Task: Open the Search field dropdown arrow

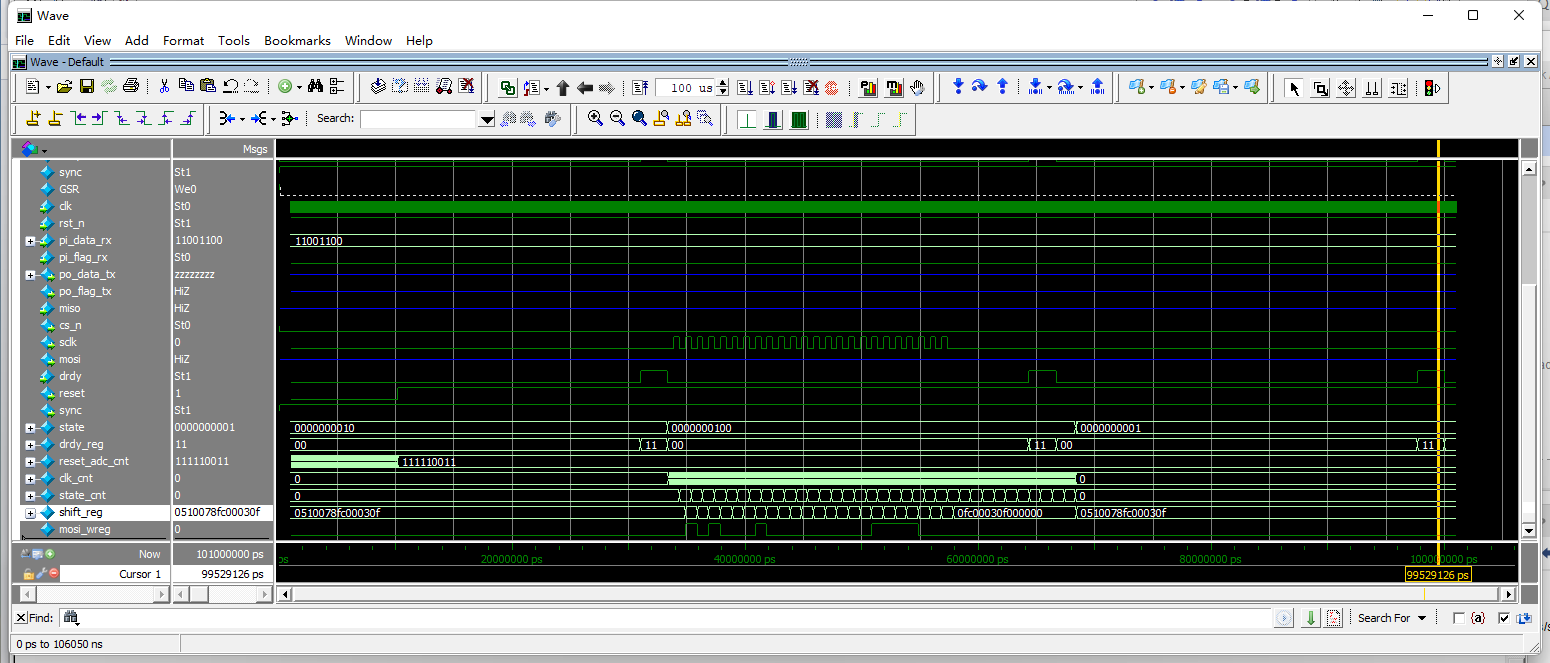Action: pyautogui.click(x=487, y=119)
